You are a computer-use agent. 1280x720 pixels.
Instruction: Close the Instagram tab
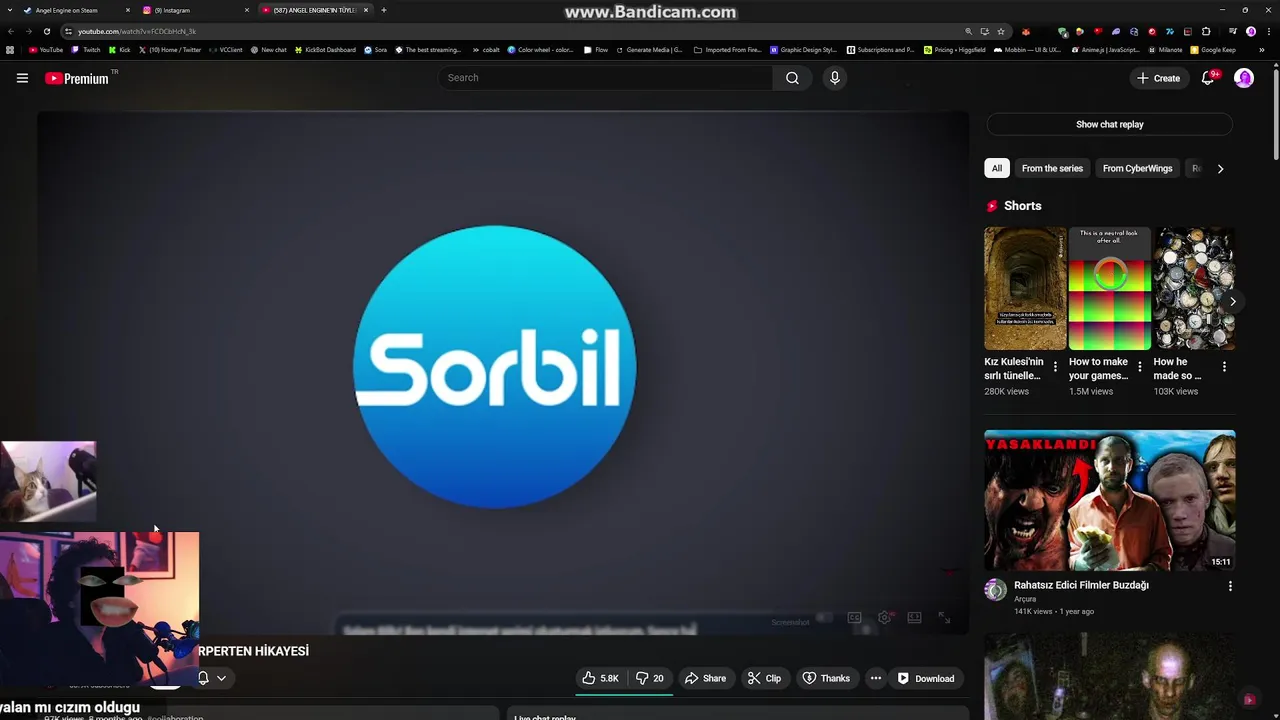click(247, 10)
